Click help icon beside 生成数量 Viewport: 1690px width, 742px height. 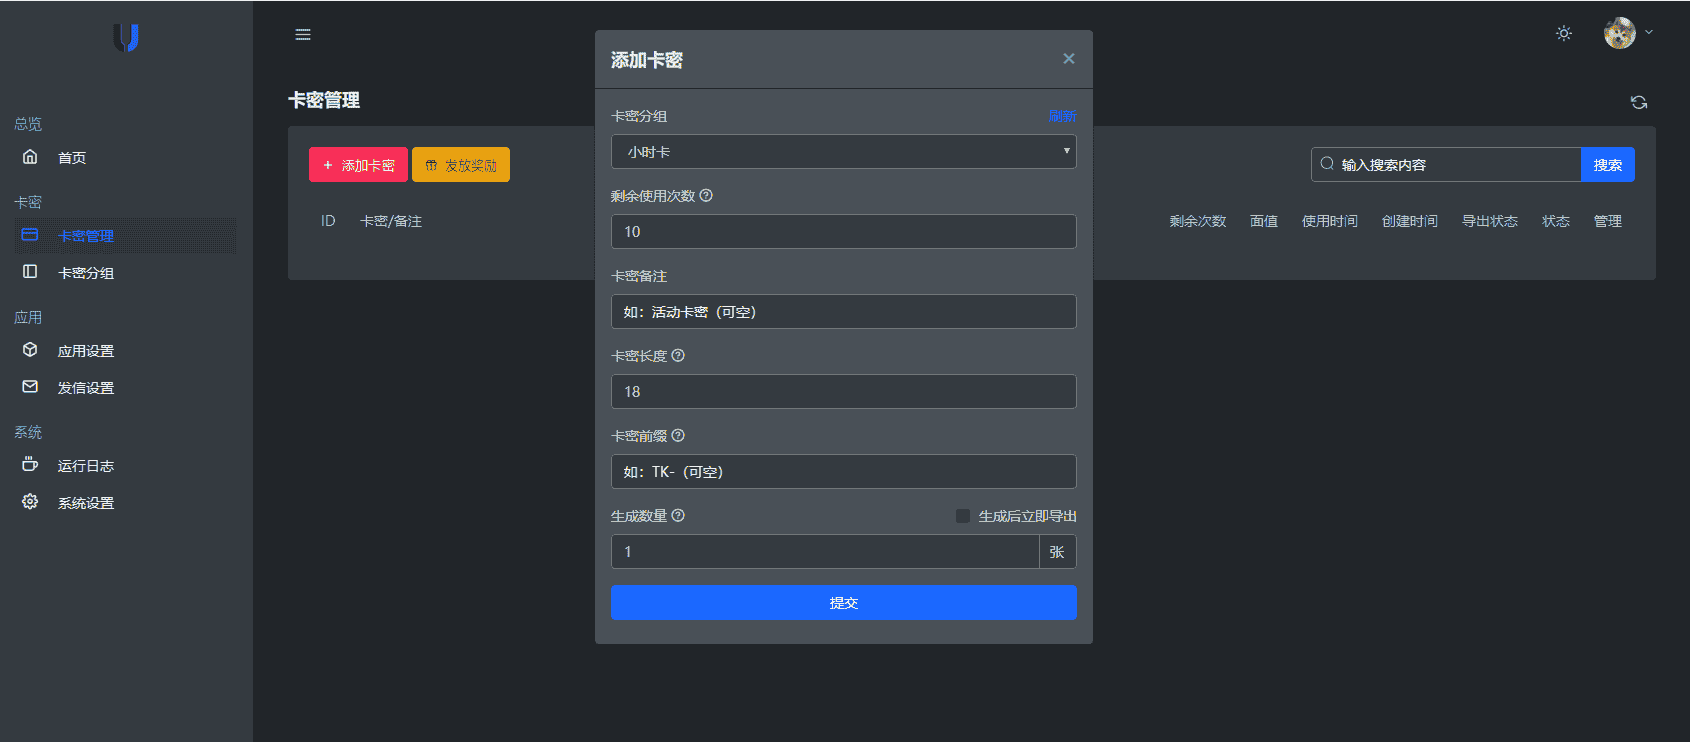pyautogui.click(x=678, y=516)
